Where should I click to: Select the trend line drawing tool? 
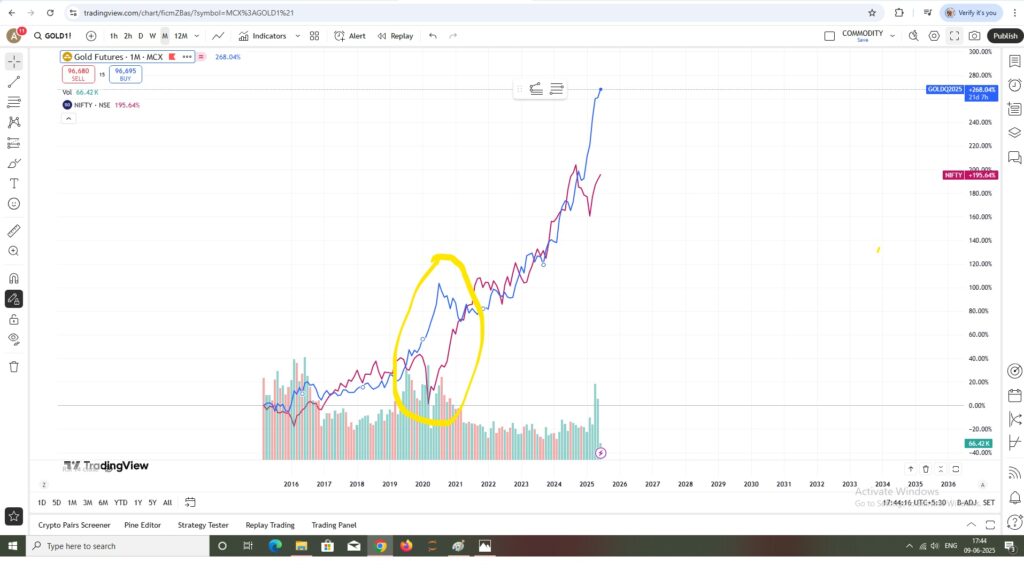(14, 82)
